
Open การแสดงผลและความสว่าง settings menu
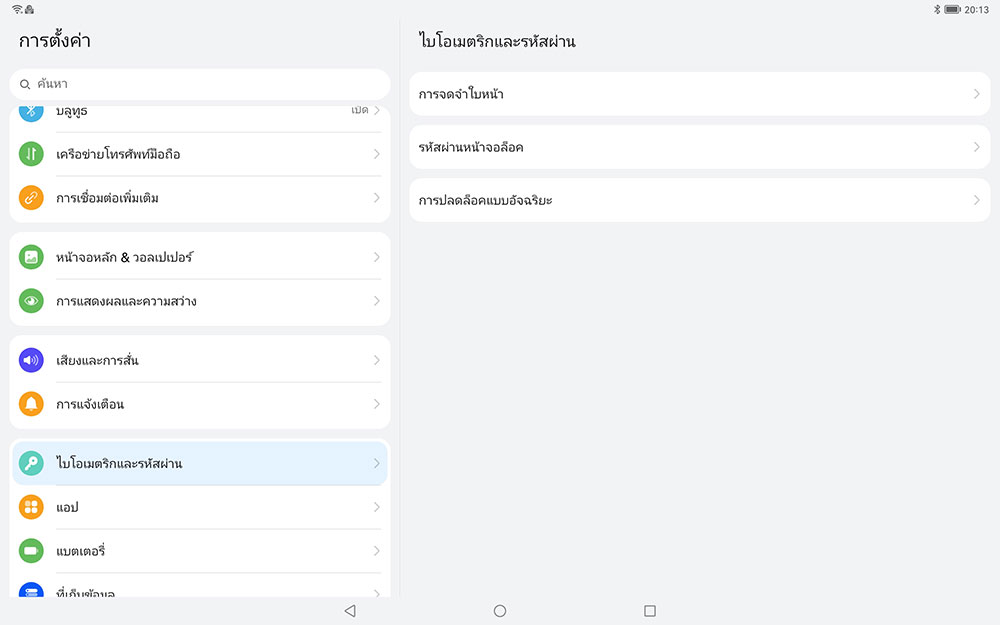(x=200, y=301)
